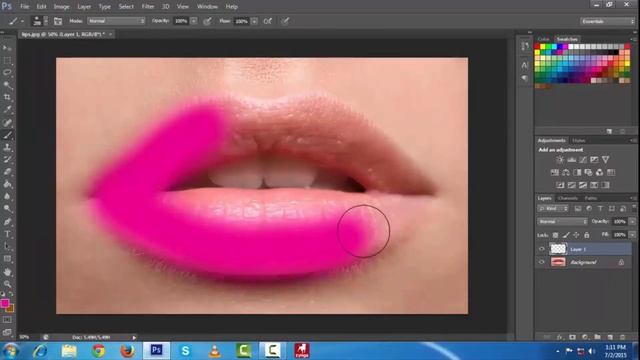Hide the Background layer eye icon
640x360 pixels.
point(542,262)
